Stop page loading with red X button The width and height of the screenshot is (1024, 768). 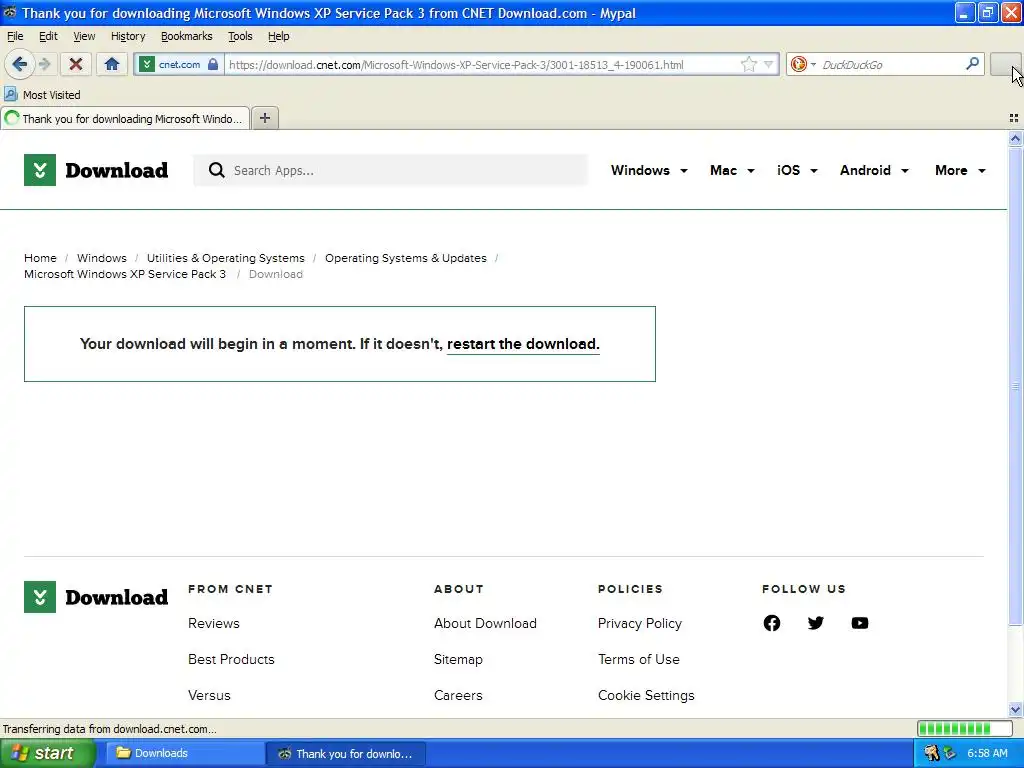click(76, 64)
